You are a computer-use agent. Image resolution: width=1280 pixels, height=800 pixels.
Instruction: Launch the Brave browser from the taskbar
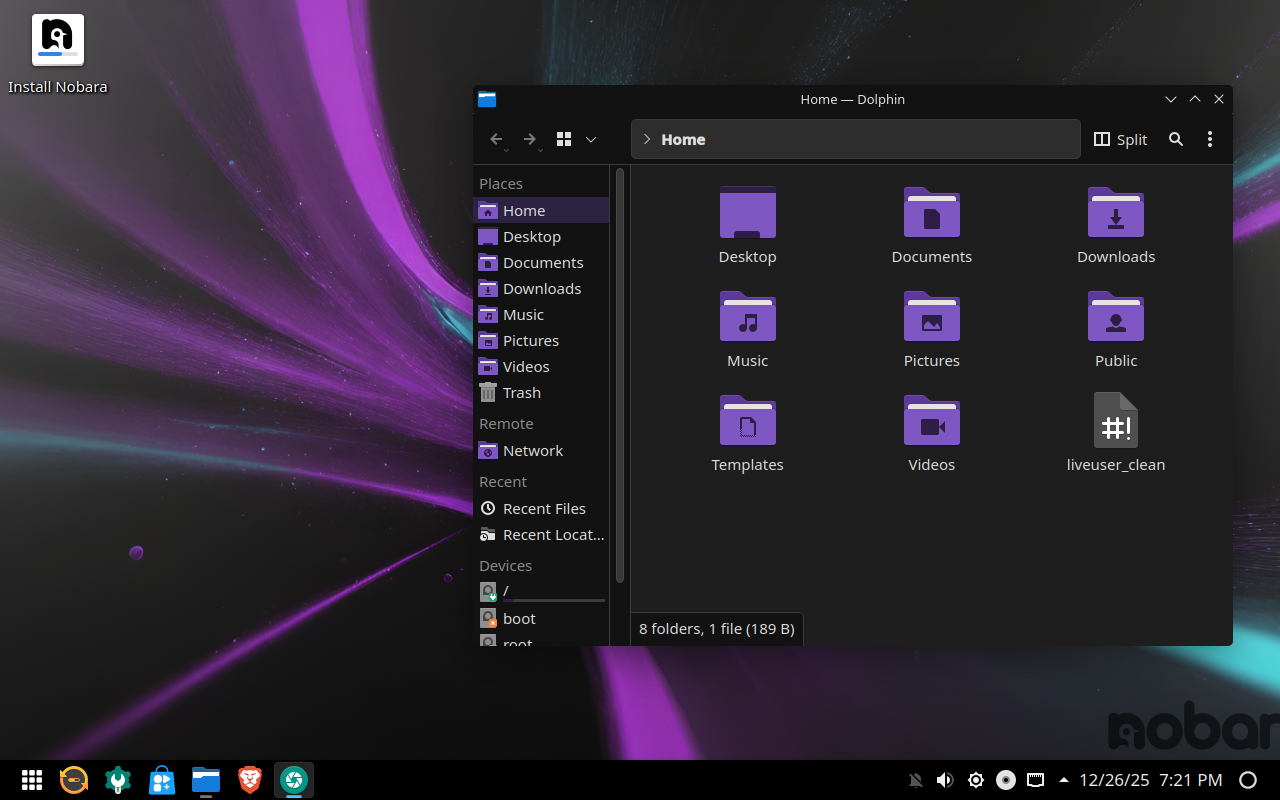[x=249, y=780]
